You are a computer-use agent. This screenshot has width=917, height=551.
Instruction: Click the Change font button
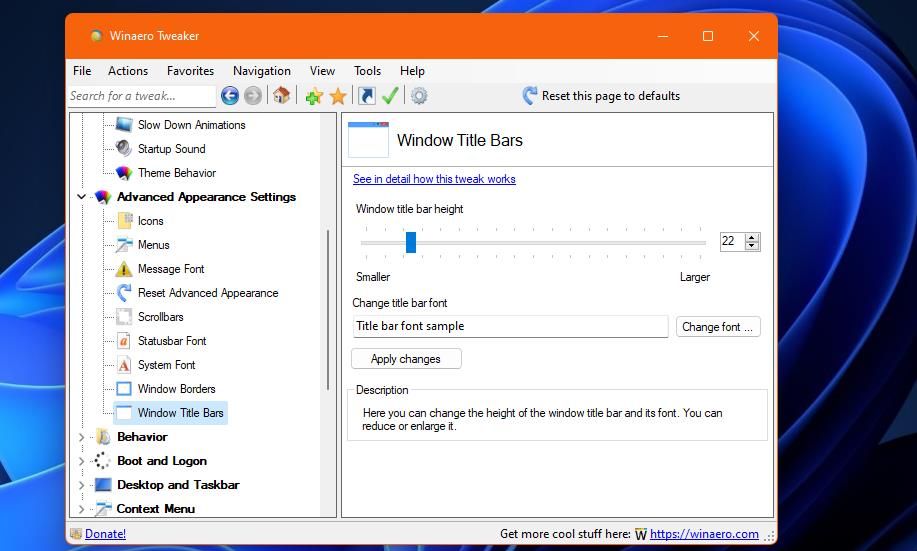coord(718,326)
